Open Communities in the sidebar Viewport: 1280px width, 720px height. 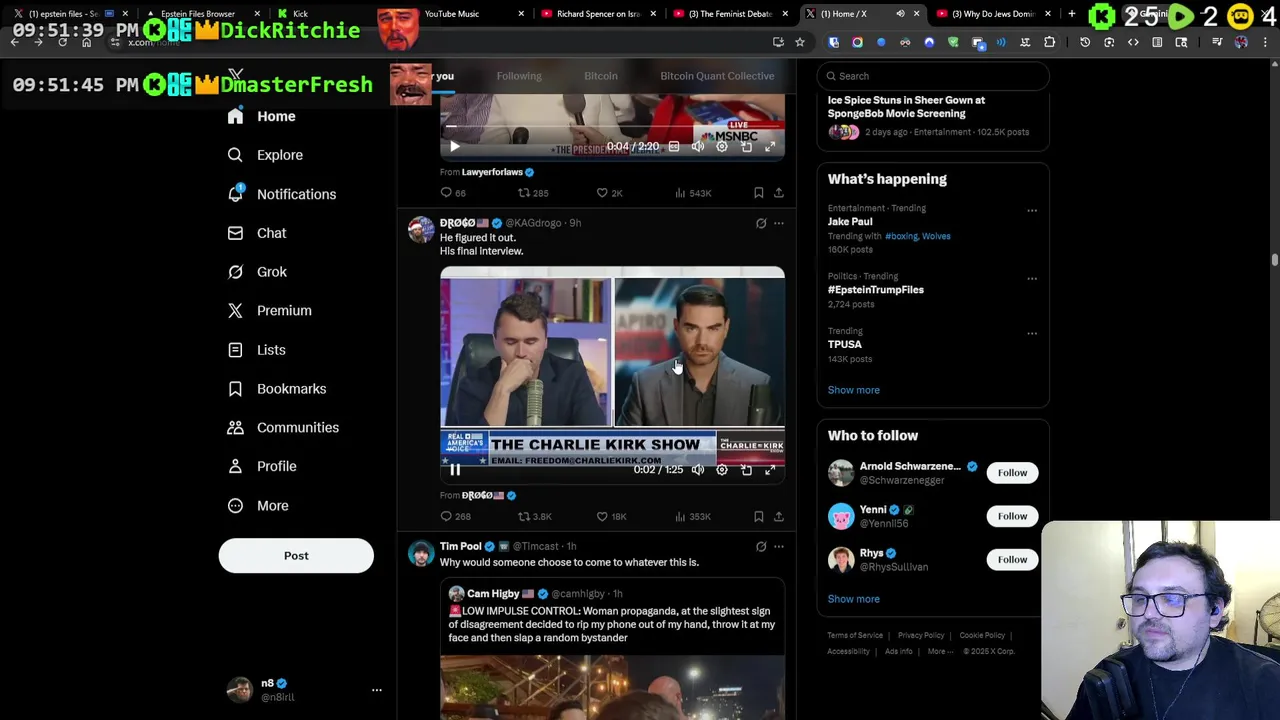tap(283, 428)
